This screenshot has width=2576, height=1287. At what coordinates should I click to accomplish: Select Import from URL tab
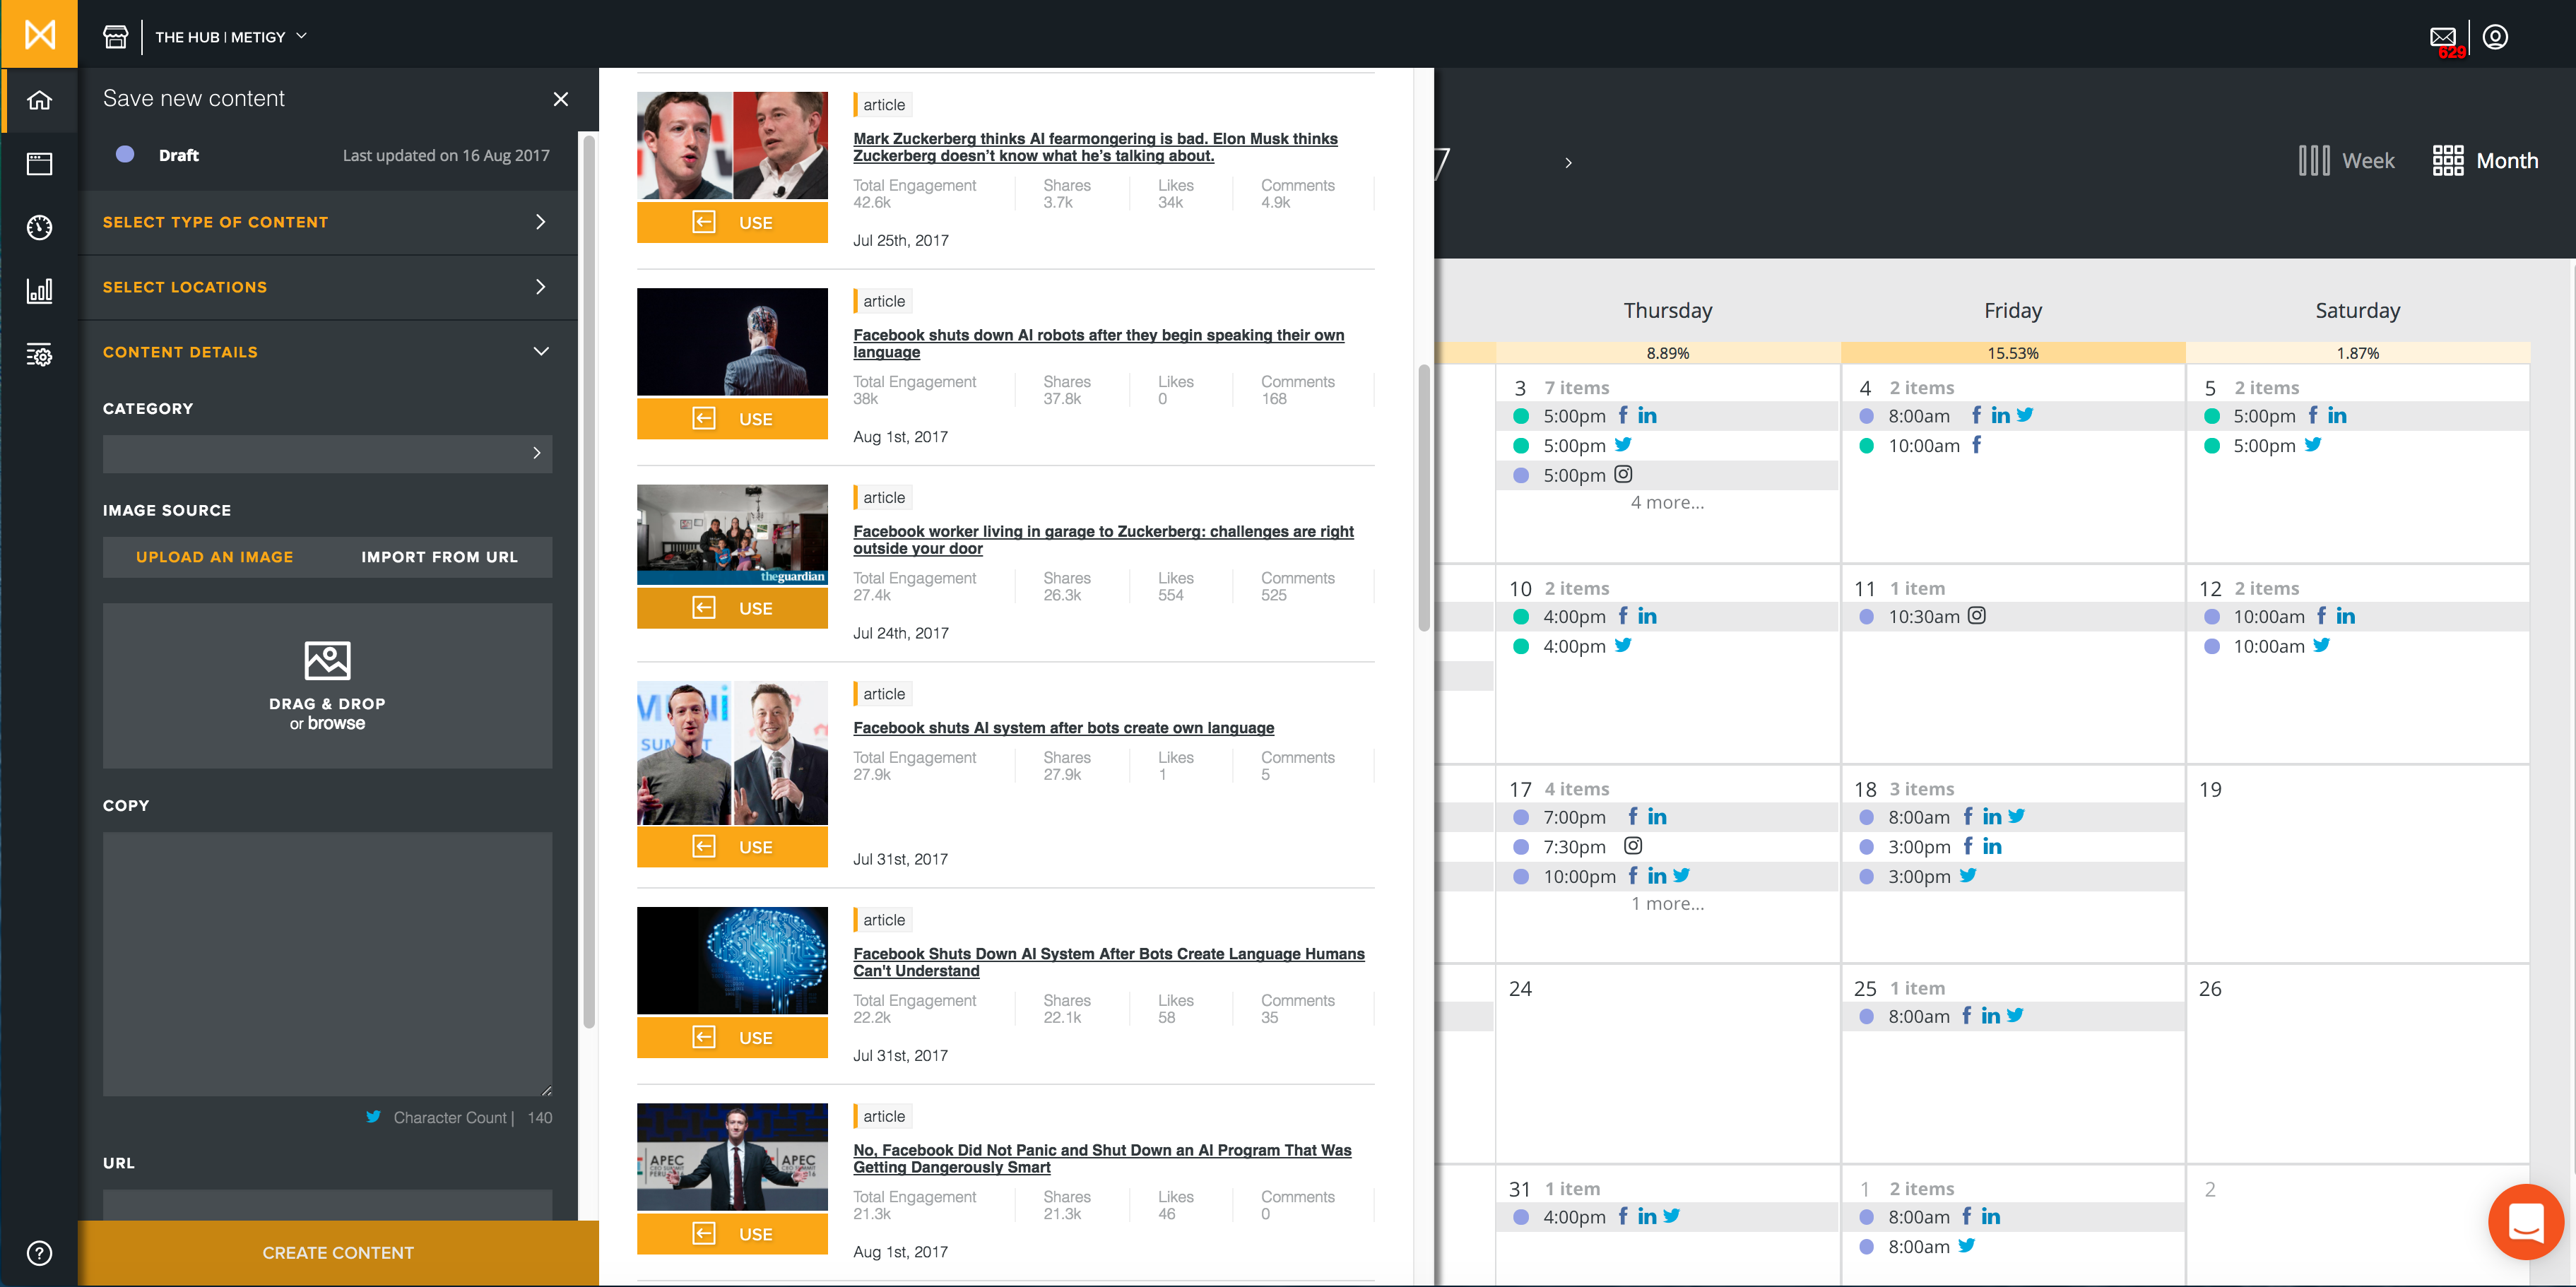click(x=439, y=557)
